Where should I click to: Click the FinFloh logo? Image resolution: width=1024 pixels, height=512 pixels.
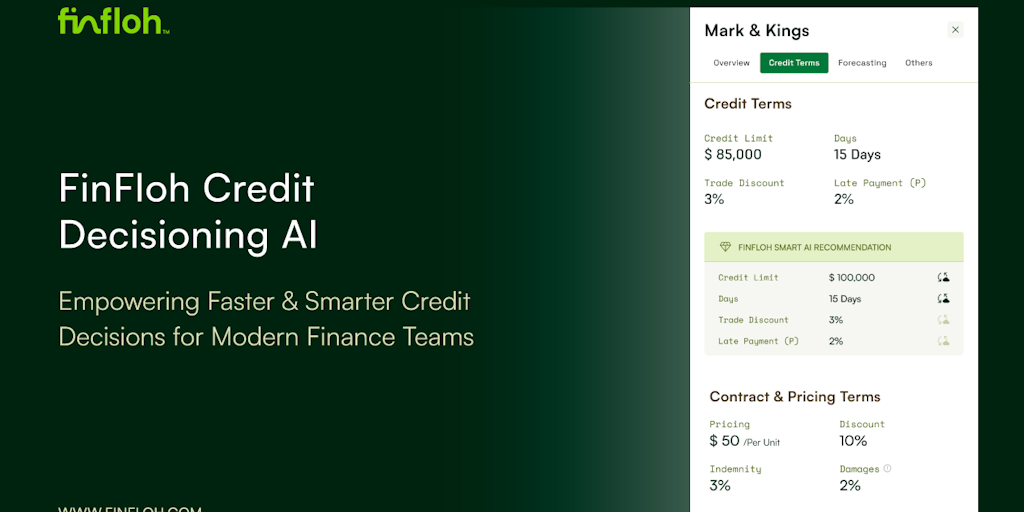(113, 21)
